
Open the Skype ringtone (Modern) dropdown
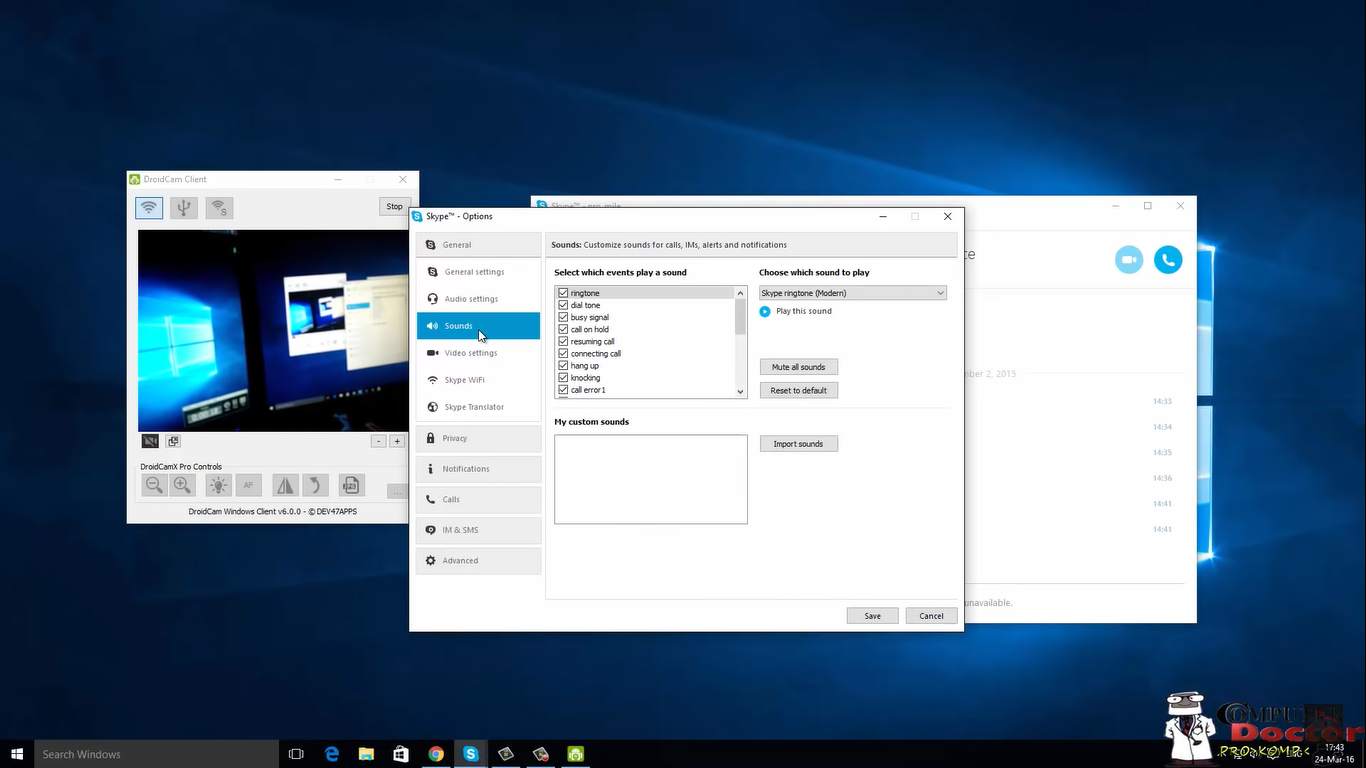(x=852, y=293)
